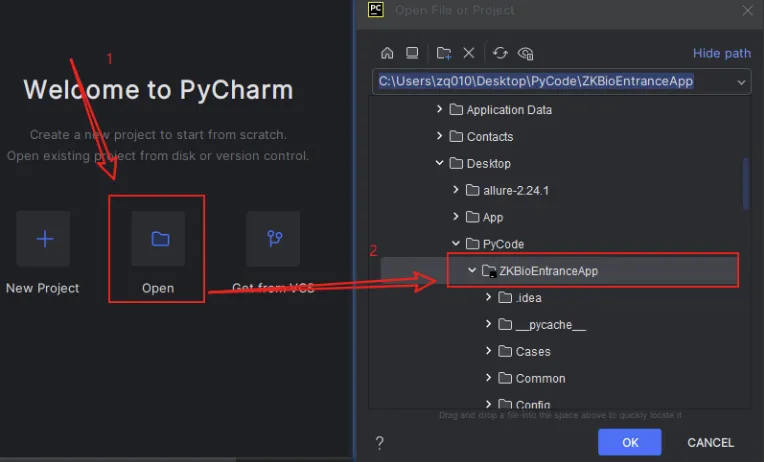
Task: Click the Delete (X) toolbar icon
Action: [469, 53]
